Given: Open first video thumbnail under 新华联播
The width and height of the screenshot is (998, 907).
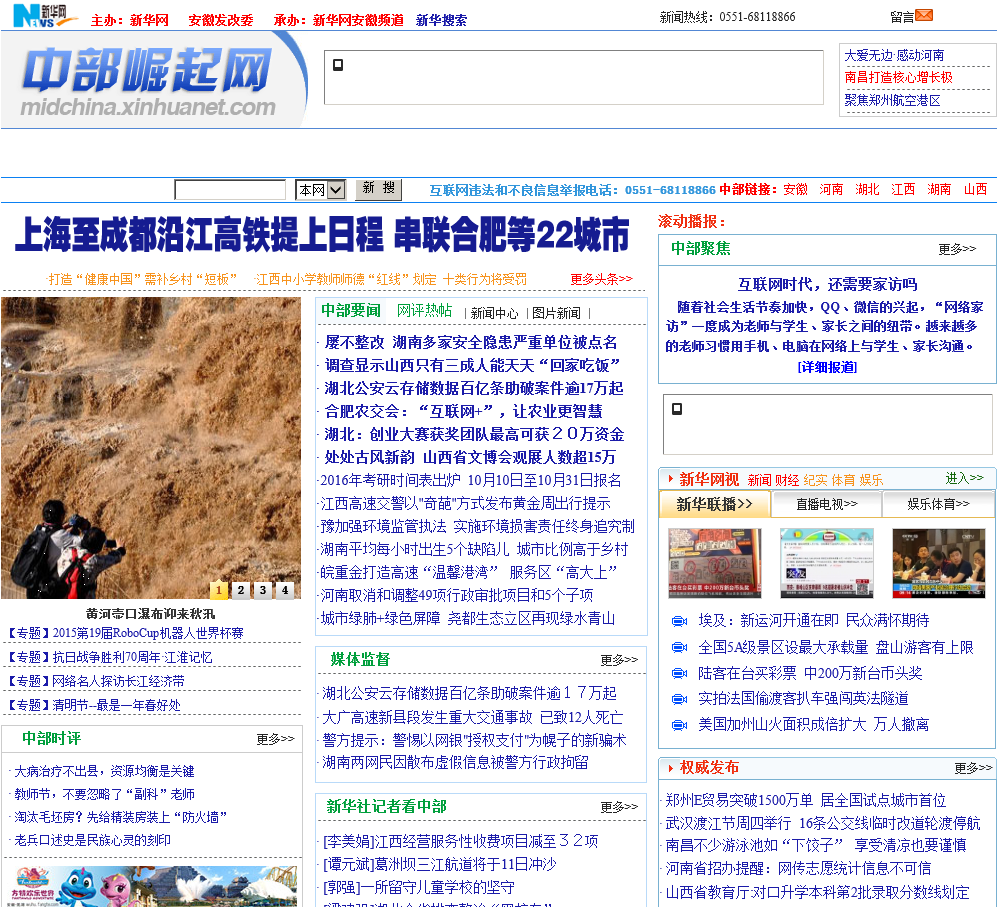Looking at the screenshot, I should click(715, 563).
